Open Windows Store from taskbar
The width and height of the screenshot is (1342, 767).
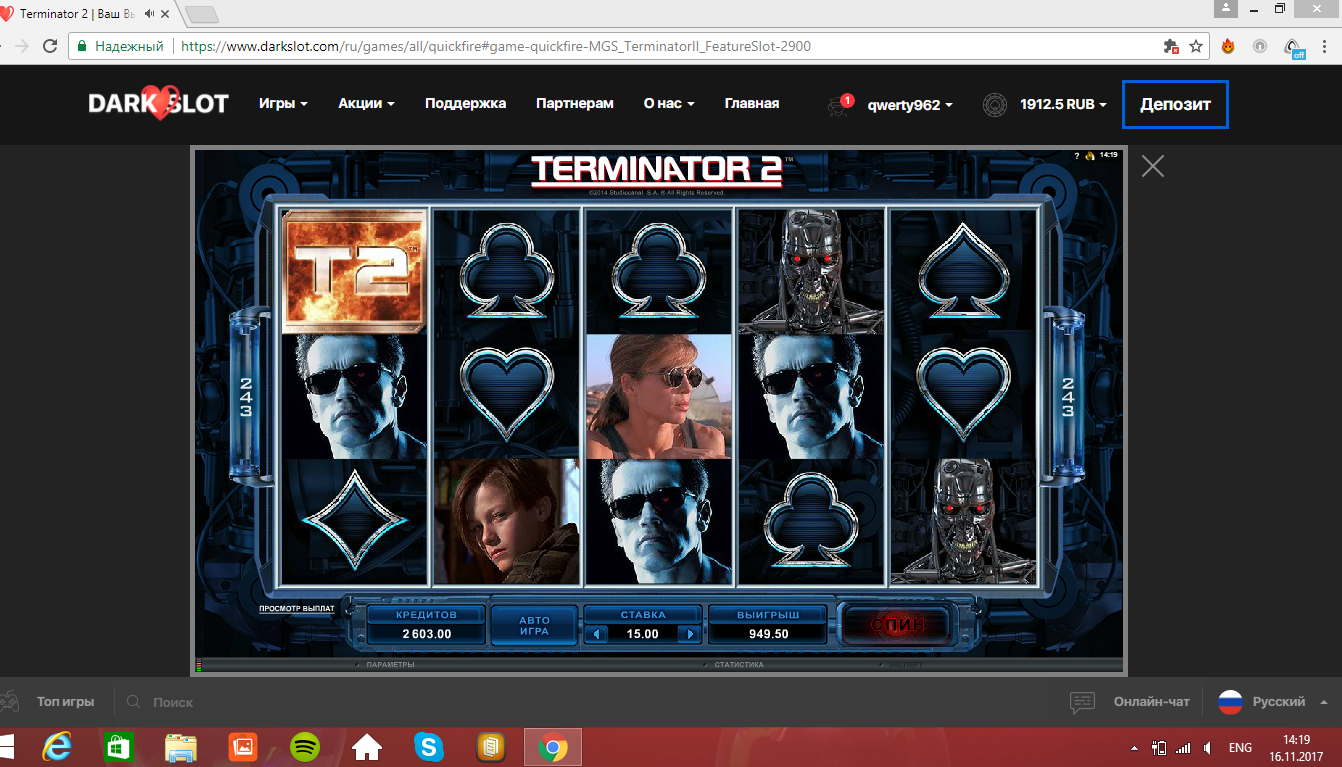click(x=118, y=746)
